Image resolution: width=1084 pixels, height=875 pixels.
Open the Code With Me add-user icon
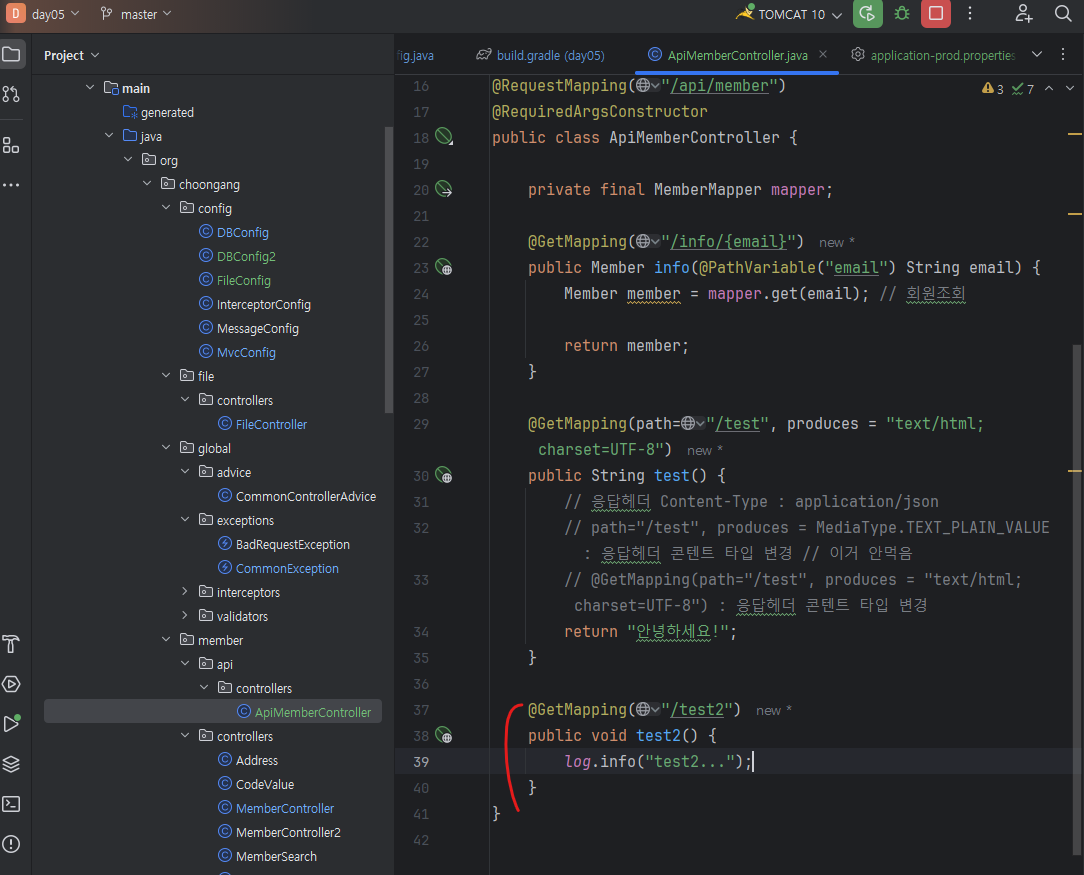[1024, 14]
